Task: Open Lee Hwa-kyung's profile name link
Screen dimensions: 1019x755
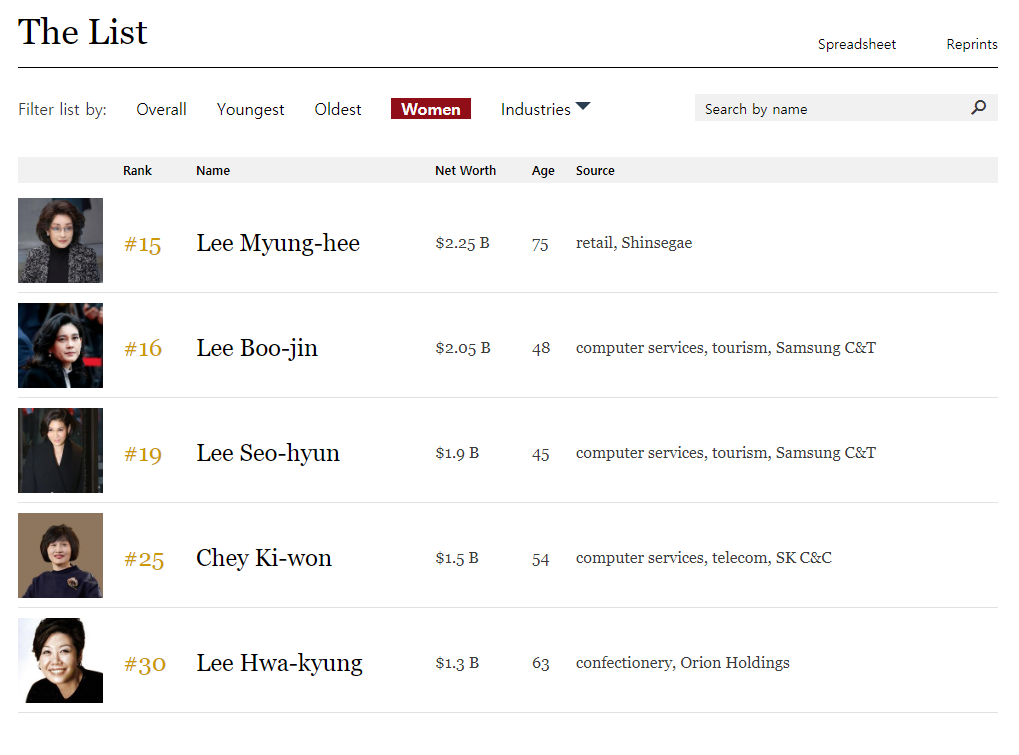Action: click(x=280, y=663)
